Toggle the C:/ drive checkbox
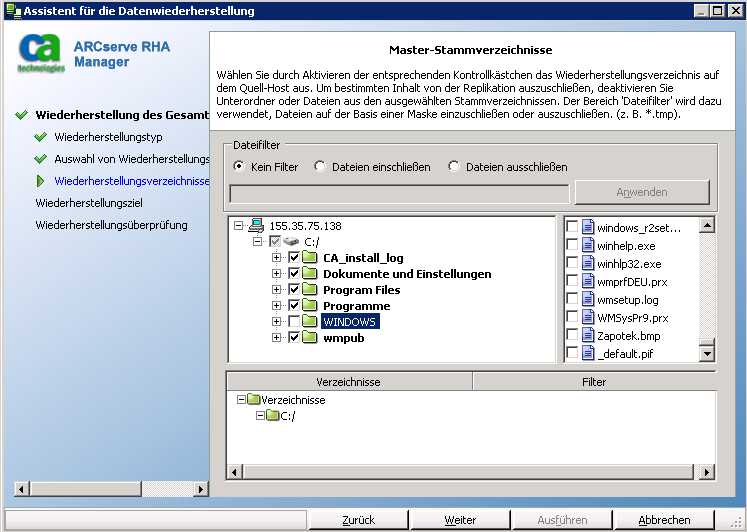The image size is (747, 532). [275, 241]
